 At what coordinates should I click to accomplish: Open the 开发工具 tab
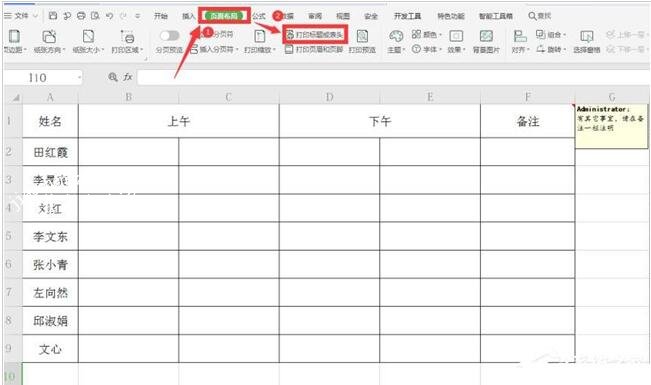[x=407, y=16]
